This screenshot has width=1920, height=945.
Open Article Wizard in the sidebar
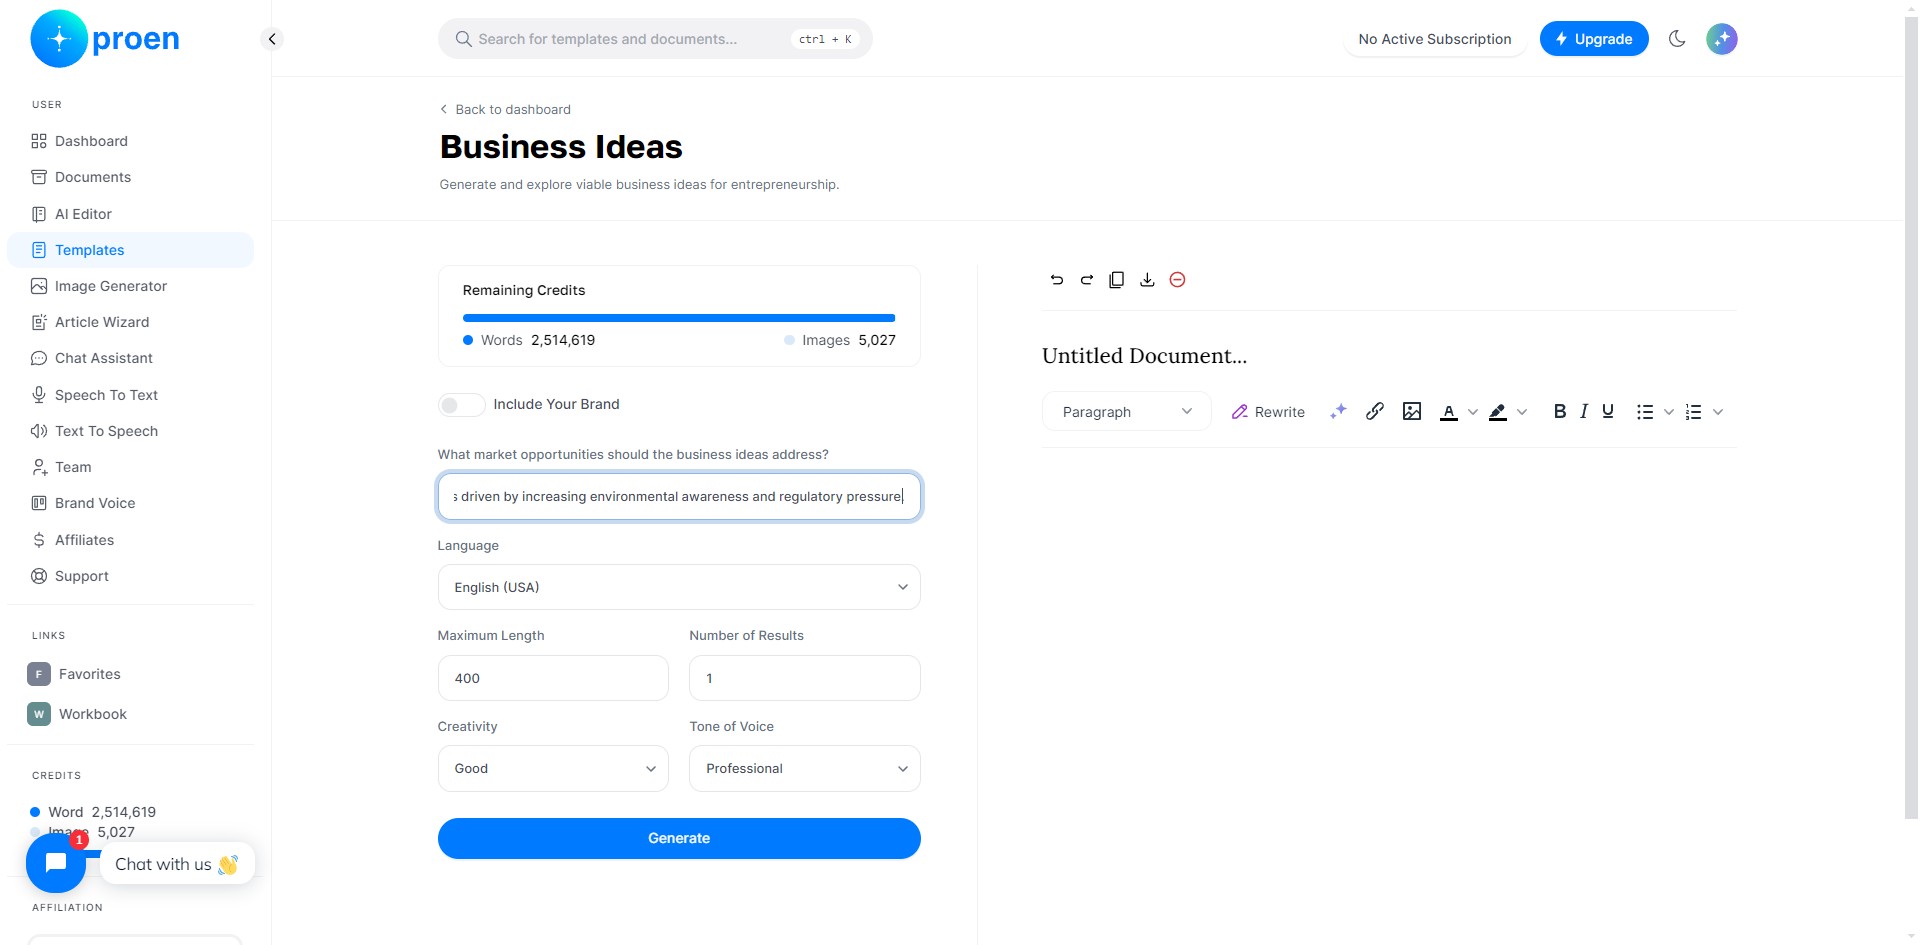pyautogui.click(x=130, y=322)
